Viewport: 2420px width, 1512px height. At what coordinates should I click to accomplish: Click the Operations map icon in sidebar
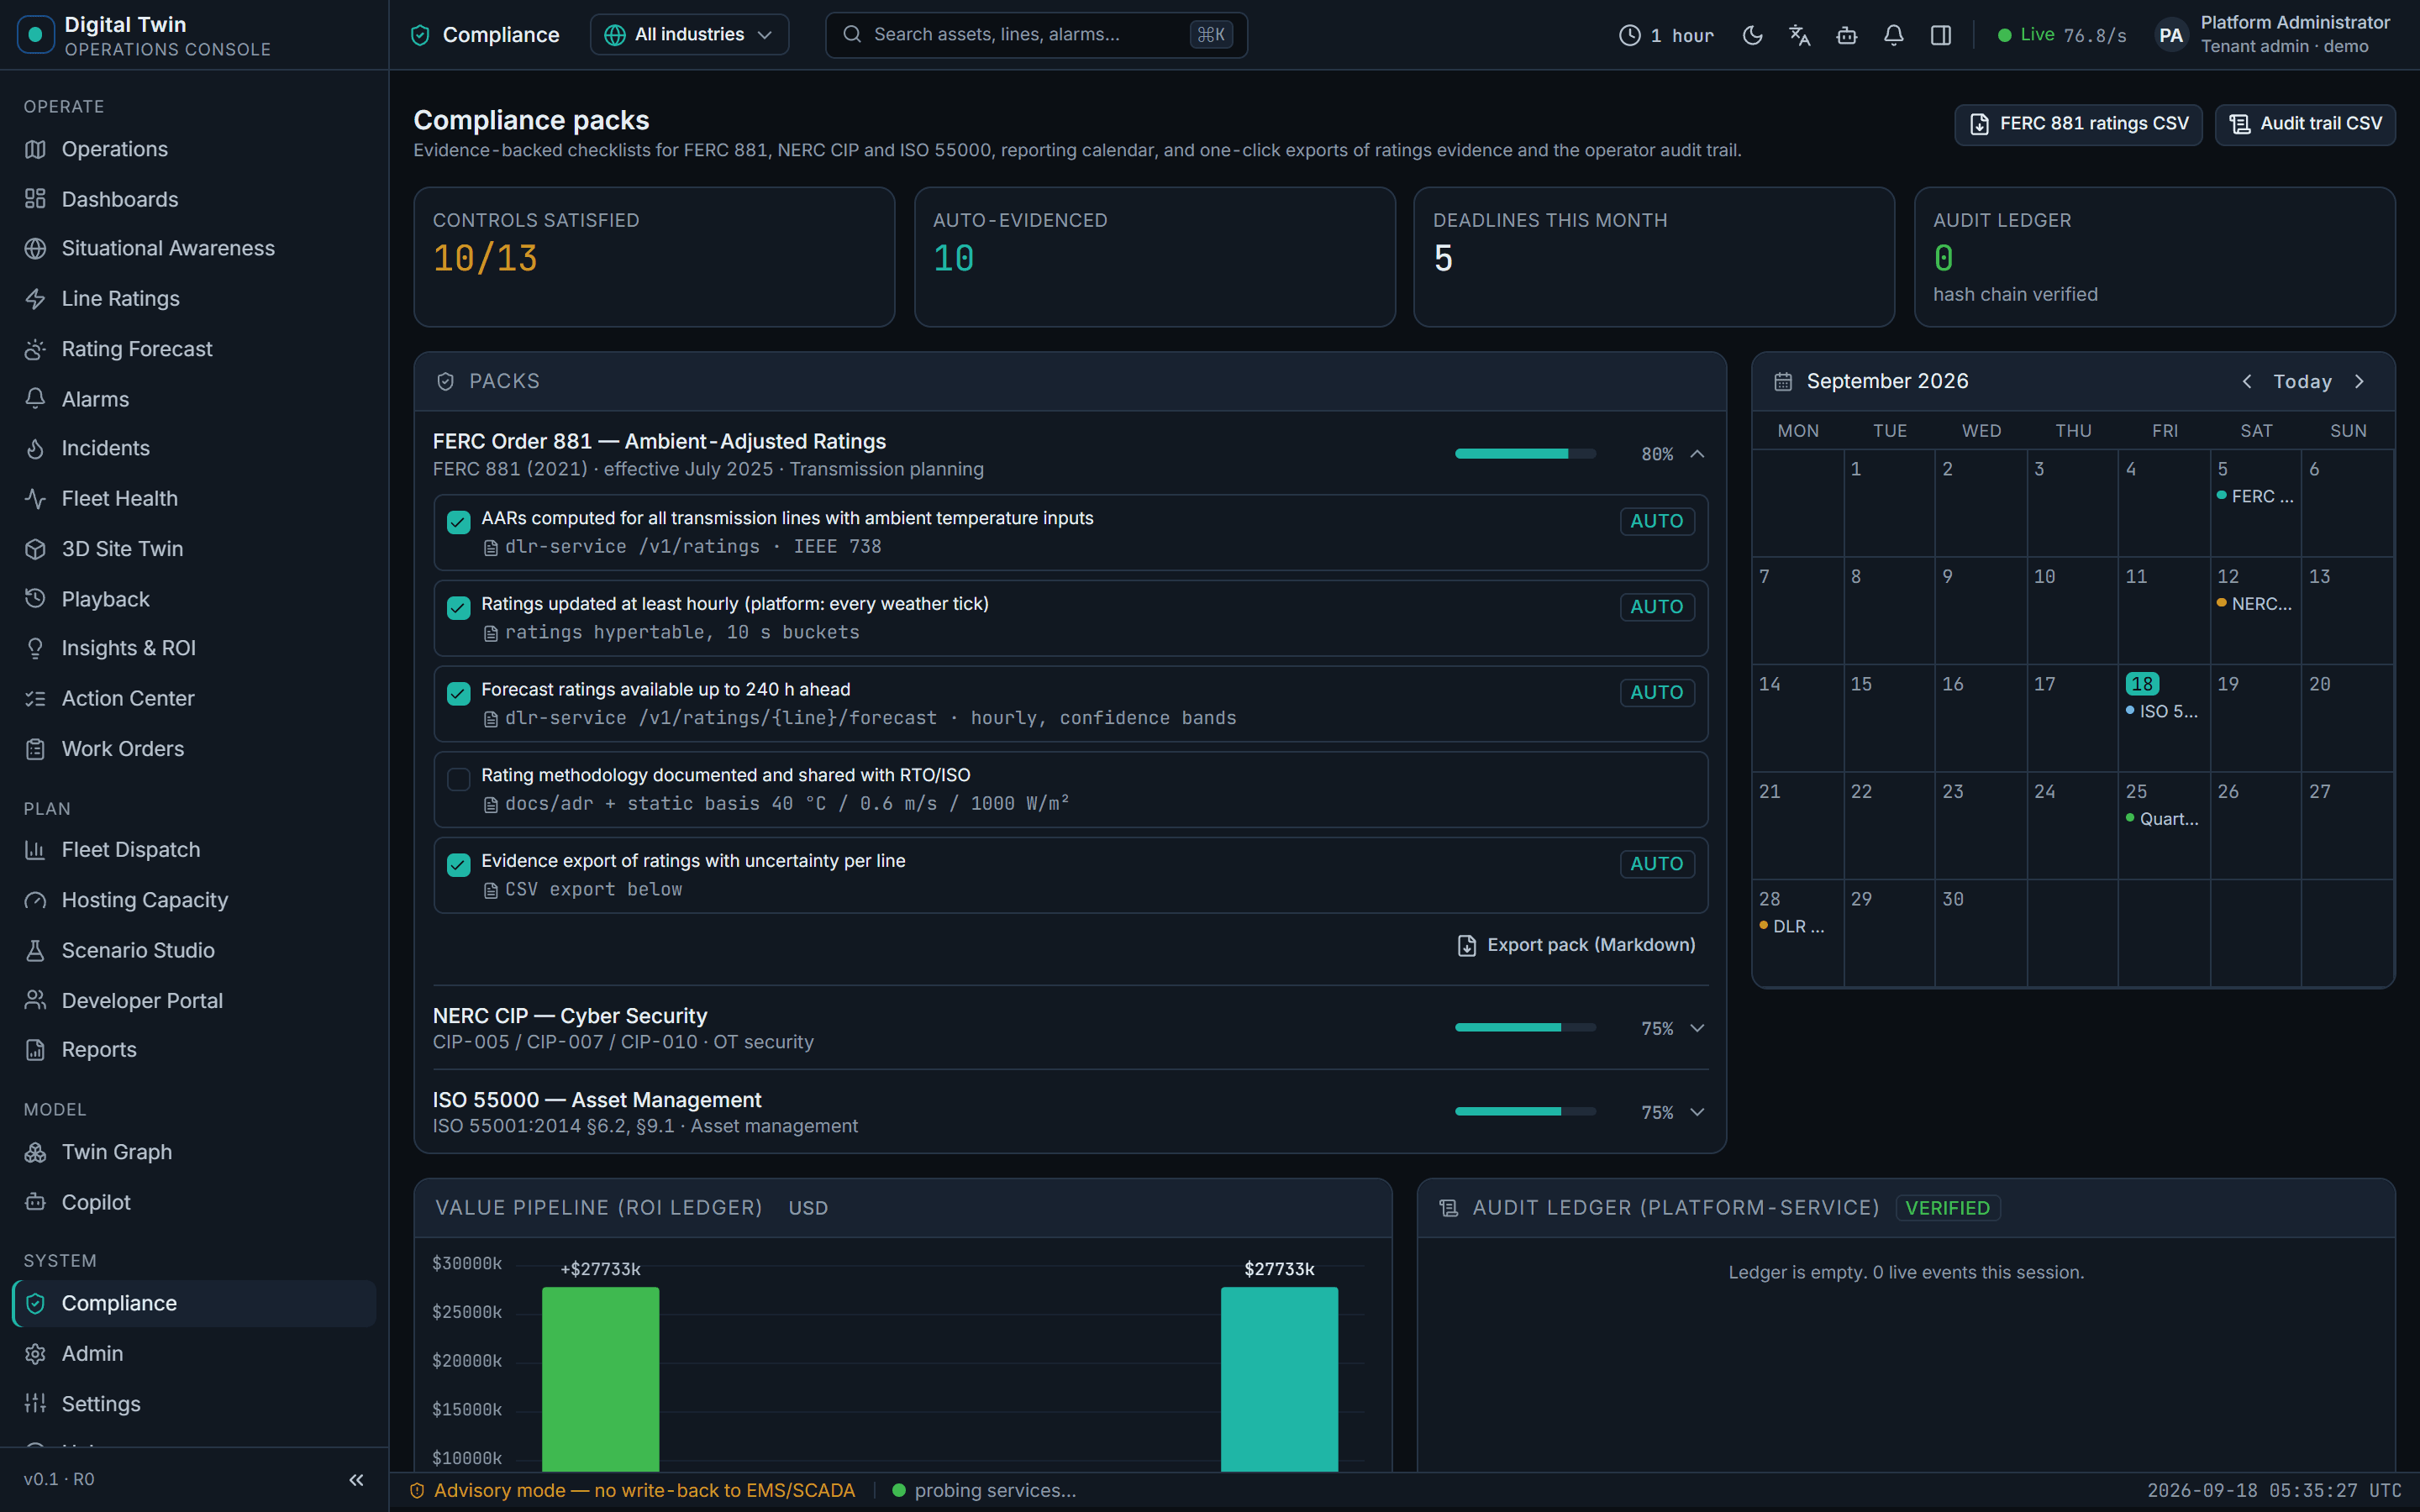35,149
